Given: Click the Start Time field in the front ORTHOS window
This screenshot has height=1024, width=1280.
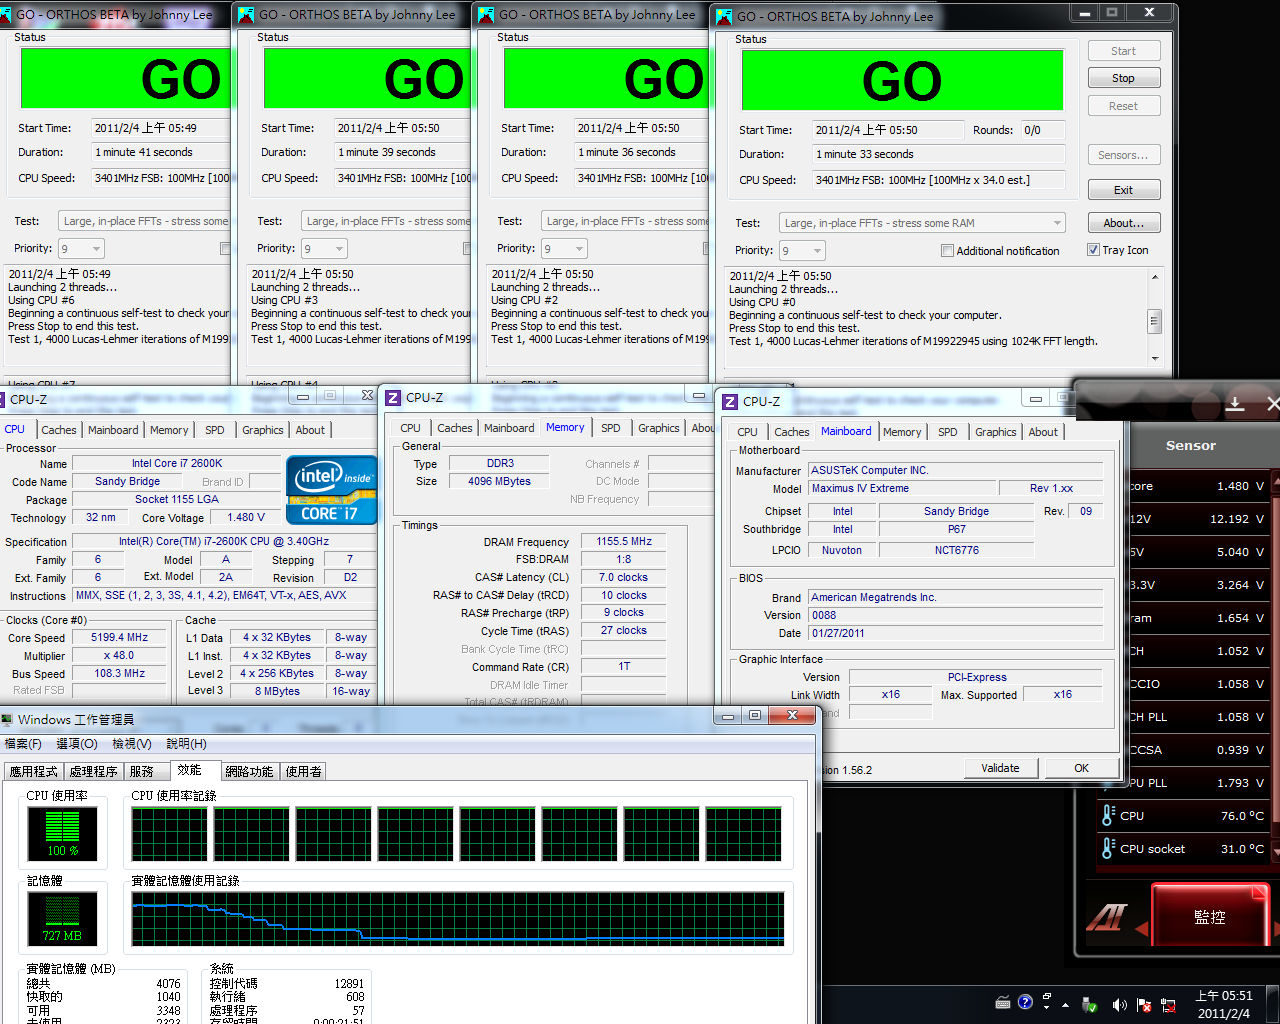Looking at the screenshot, I should (886, 130).
